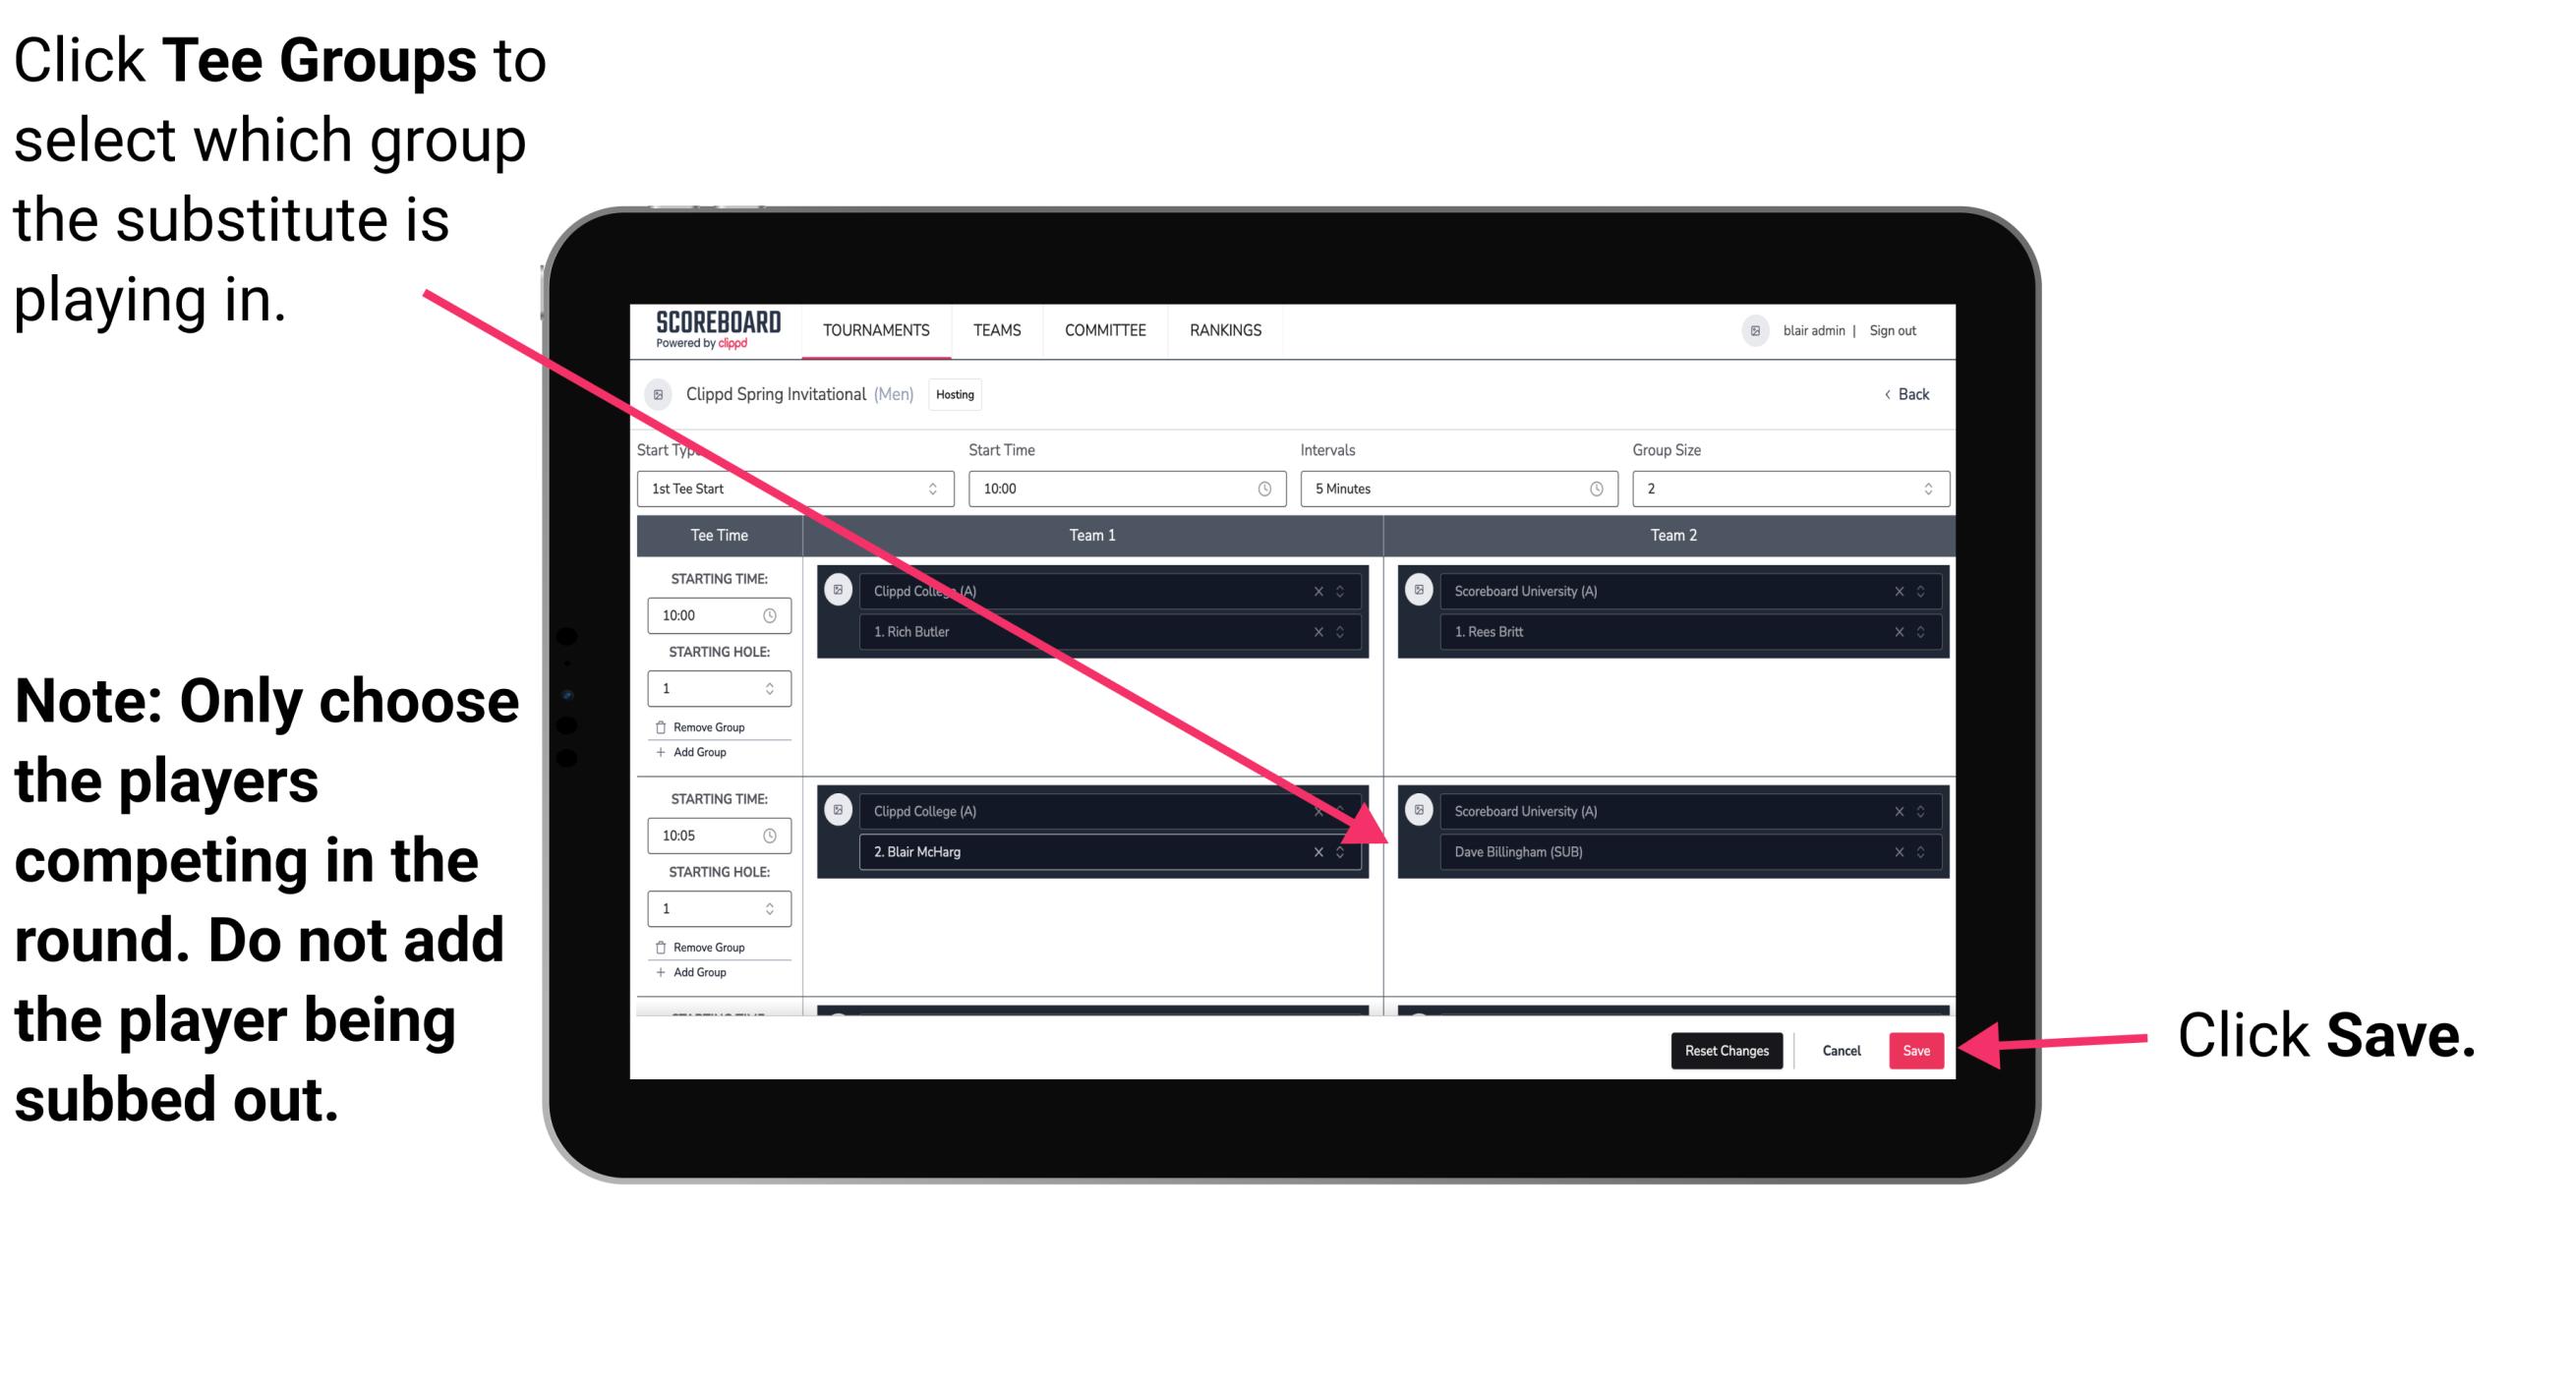Viewport: 2576px width, 1385px height.
Task: Click Save button to confirm changes
Action: pyautogui.click(x=1912, y=1049)
